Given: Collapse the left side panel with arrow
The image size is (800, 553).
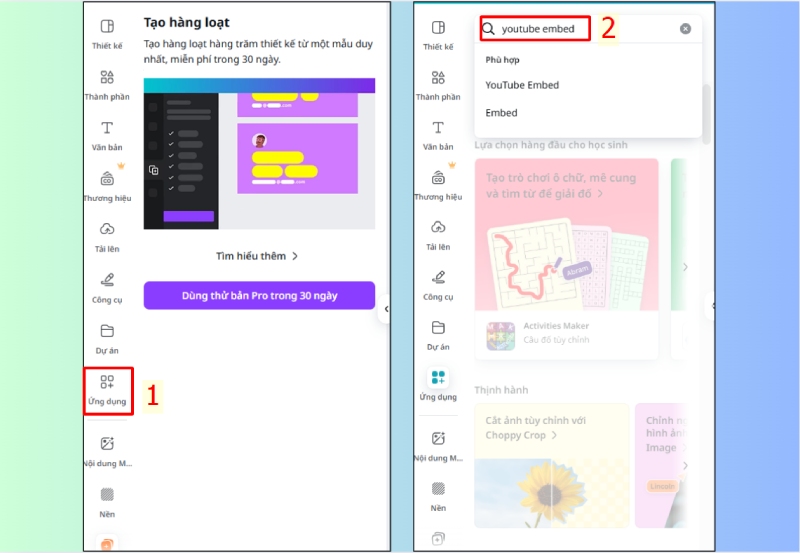Looking at the screenshot, I should (386, 309).
